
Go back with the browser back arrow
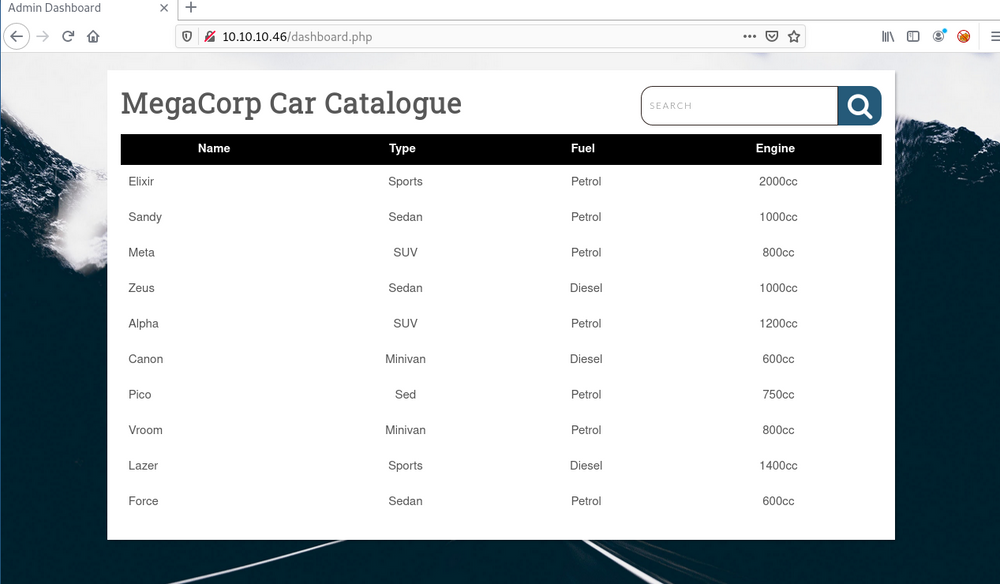[16, 36]
